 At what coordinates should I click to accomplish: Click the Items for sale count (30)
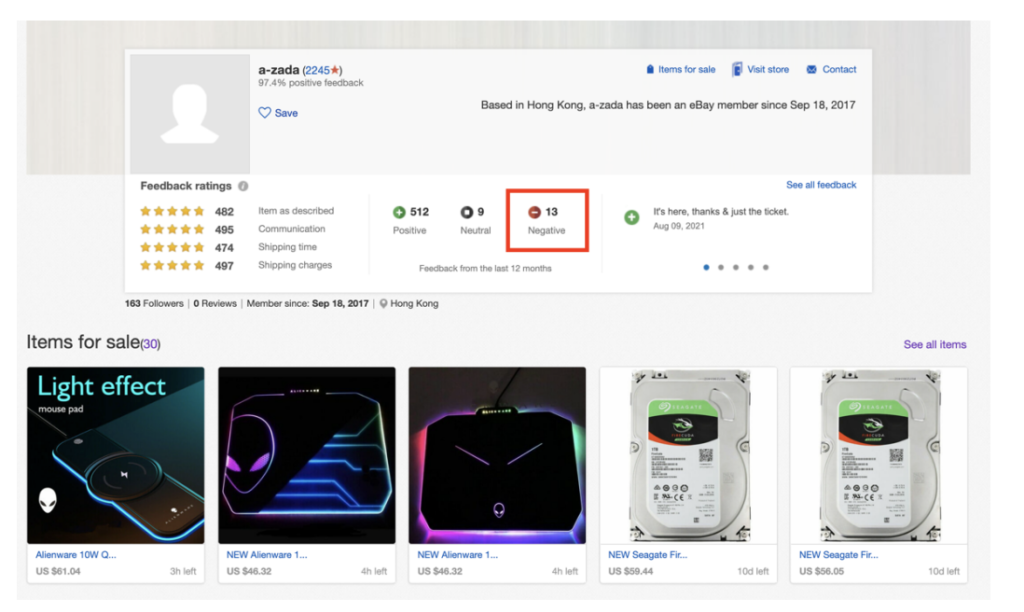150,344
